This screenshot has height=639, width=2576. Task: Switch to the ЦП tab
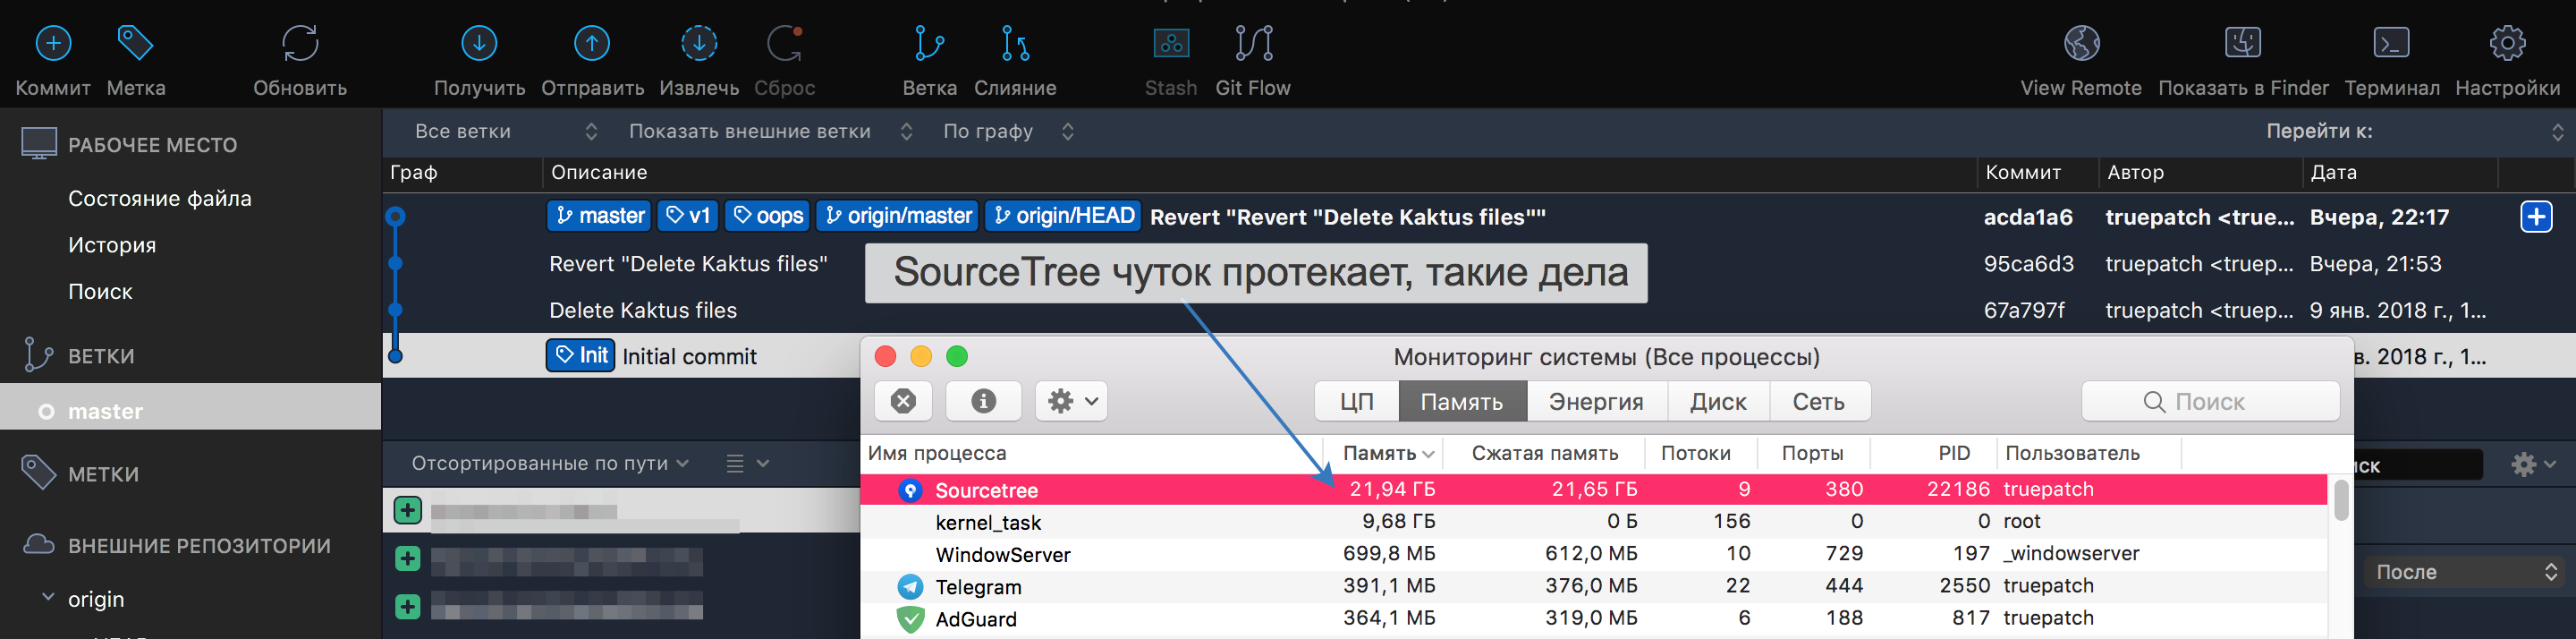point(1356,401)
